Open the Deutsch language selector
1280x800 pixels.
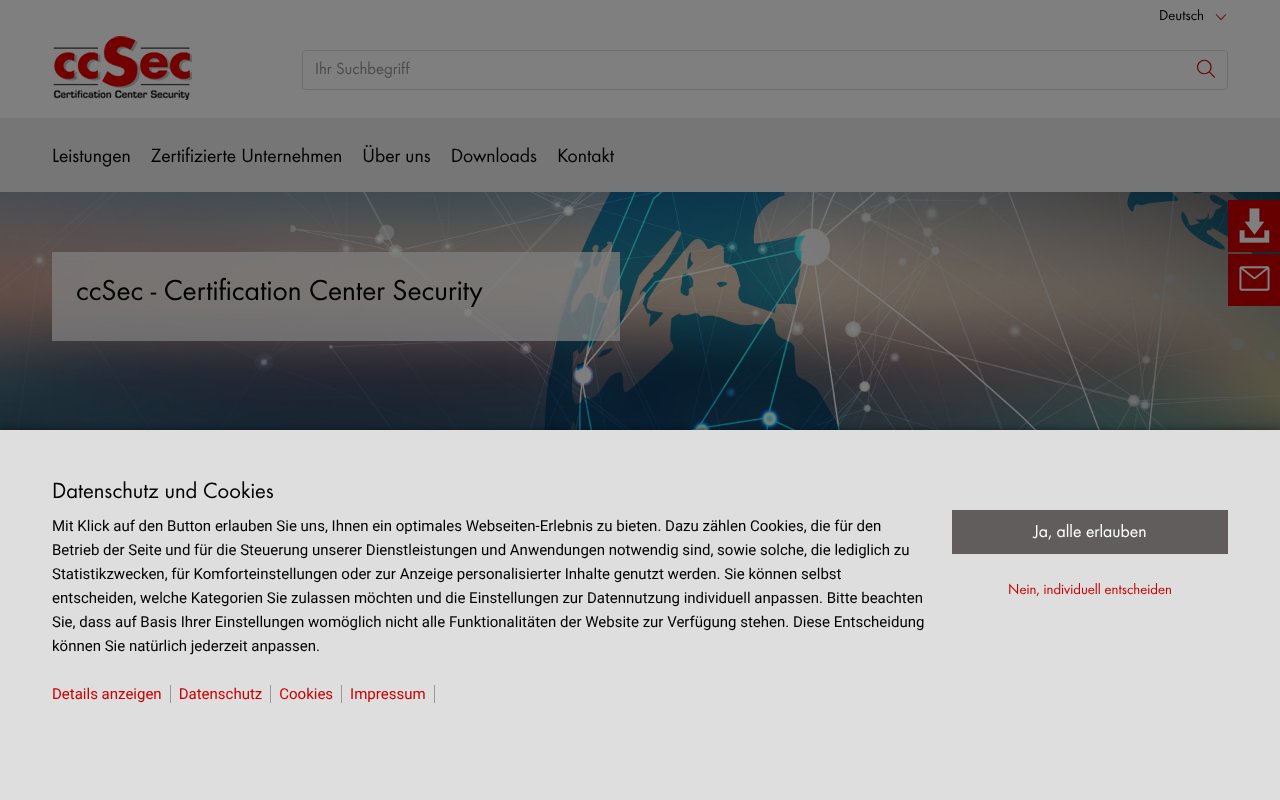(1181, 15)
